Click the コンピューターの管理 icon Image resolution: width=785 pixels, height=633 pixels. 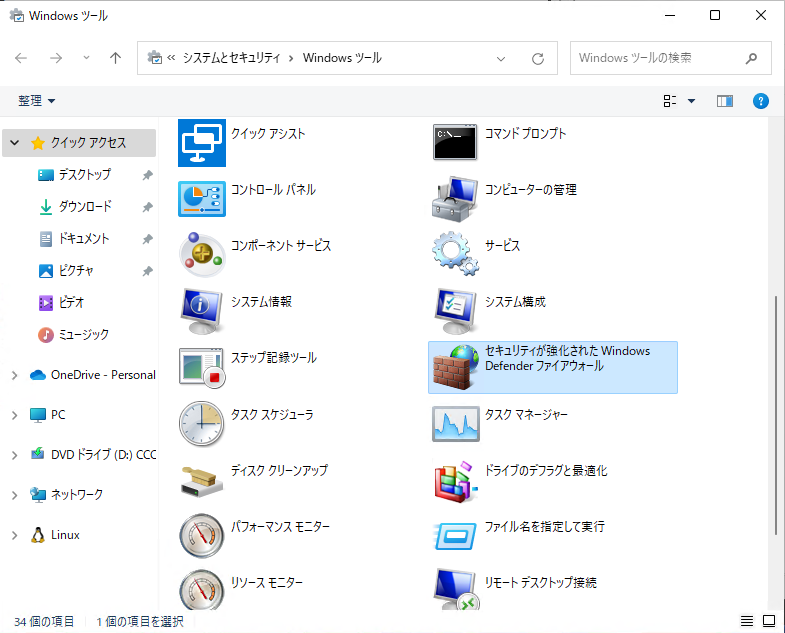pos(455,199)
